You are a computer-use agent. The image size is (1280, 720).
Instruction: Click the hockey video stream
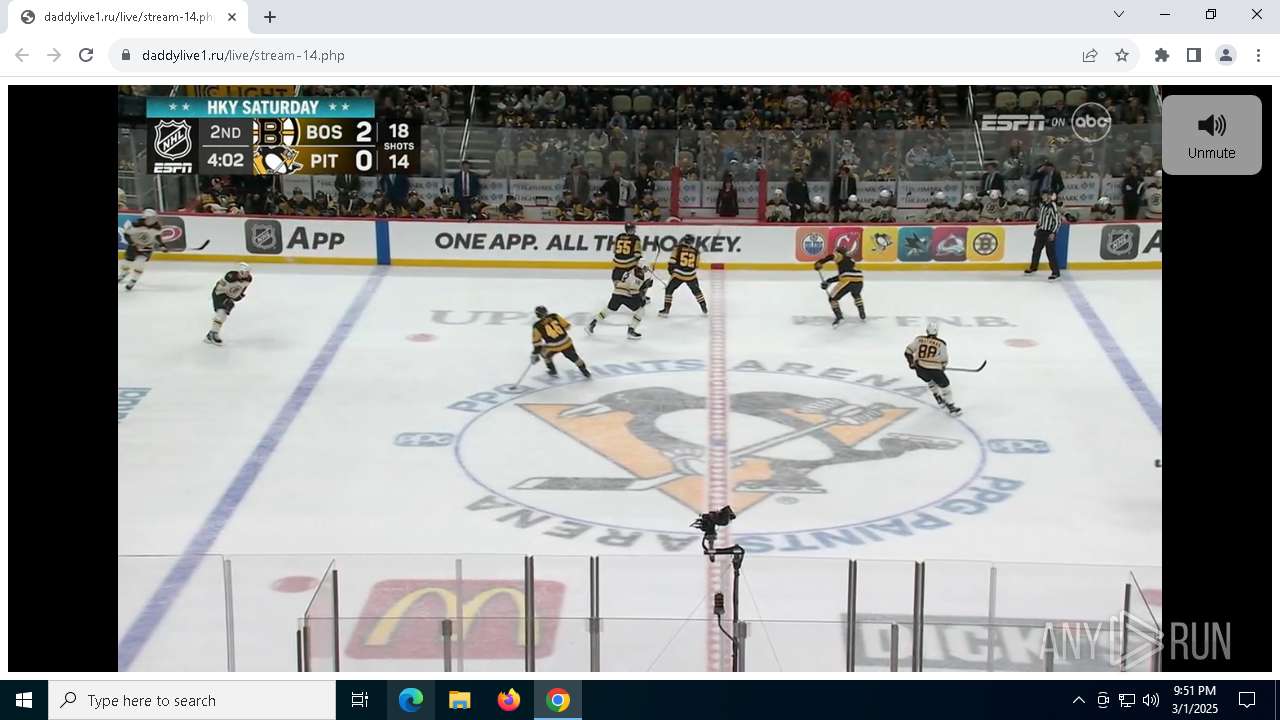coord(640,378)
